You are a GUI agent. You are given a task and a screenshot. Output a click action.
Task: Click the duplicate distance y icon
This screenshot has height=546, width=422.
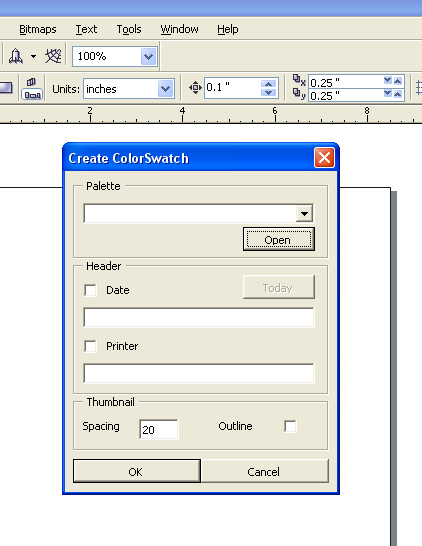(299, 94)
